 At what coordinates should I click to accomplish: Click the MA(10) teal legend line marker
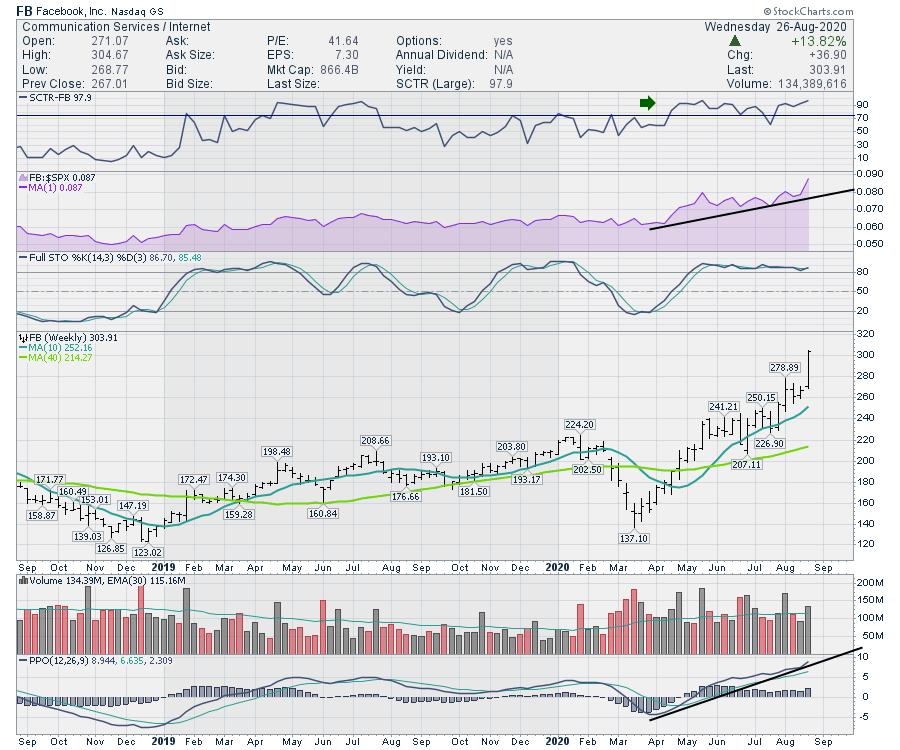pyautogui.click(x=23, y=348)
